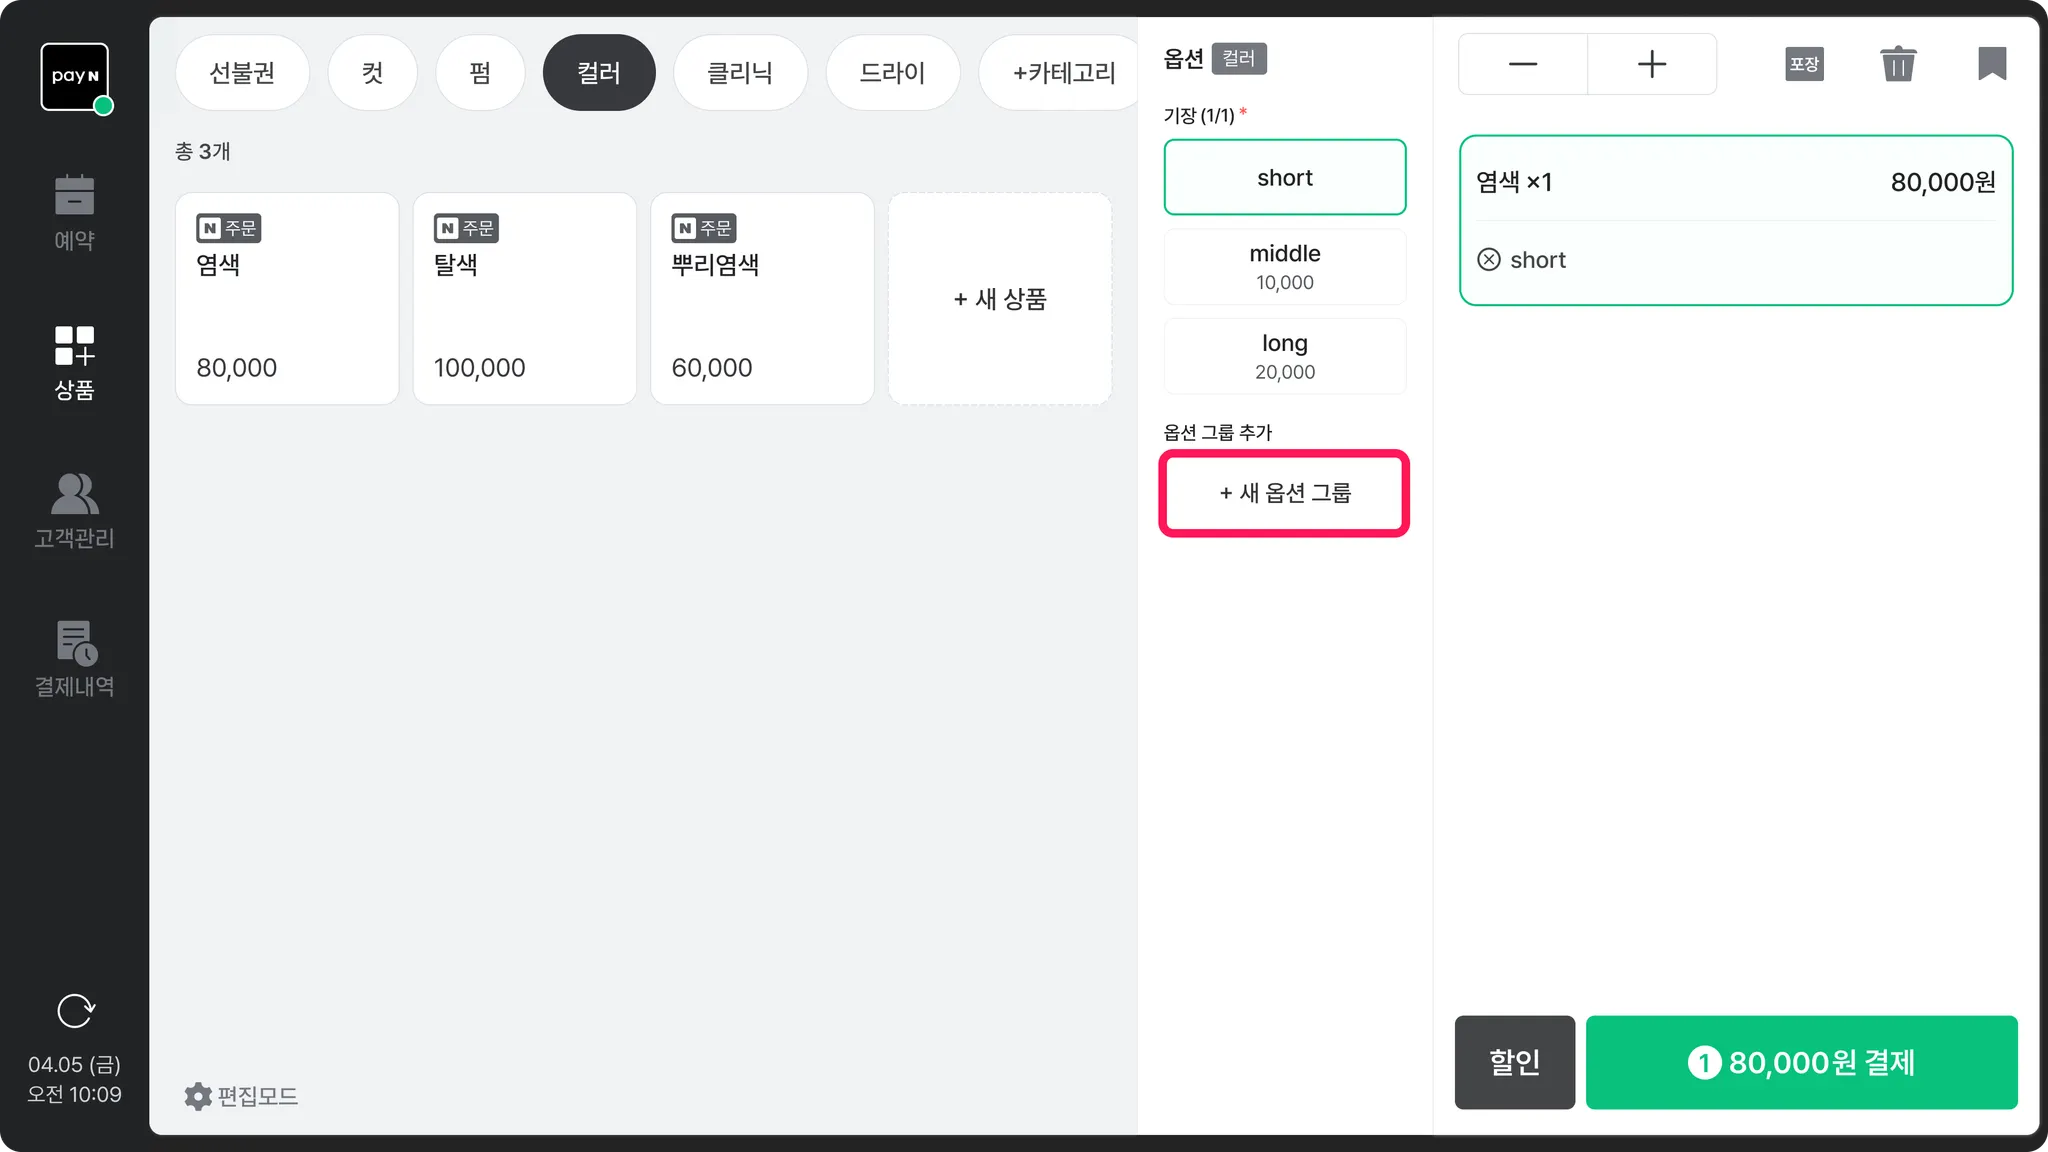Viewport: 2048px width, 1152px height.
Task: Click the bookmark icon at top right
Action: click(x=1991, y=64)
